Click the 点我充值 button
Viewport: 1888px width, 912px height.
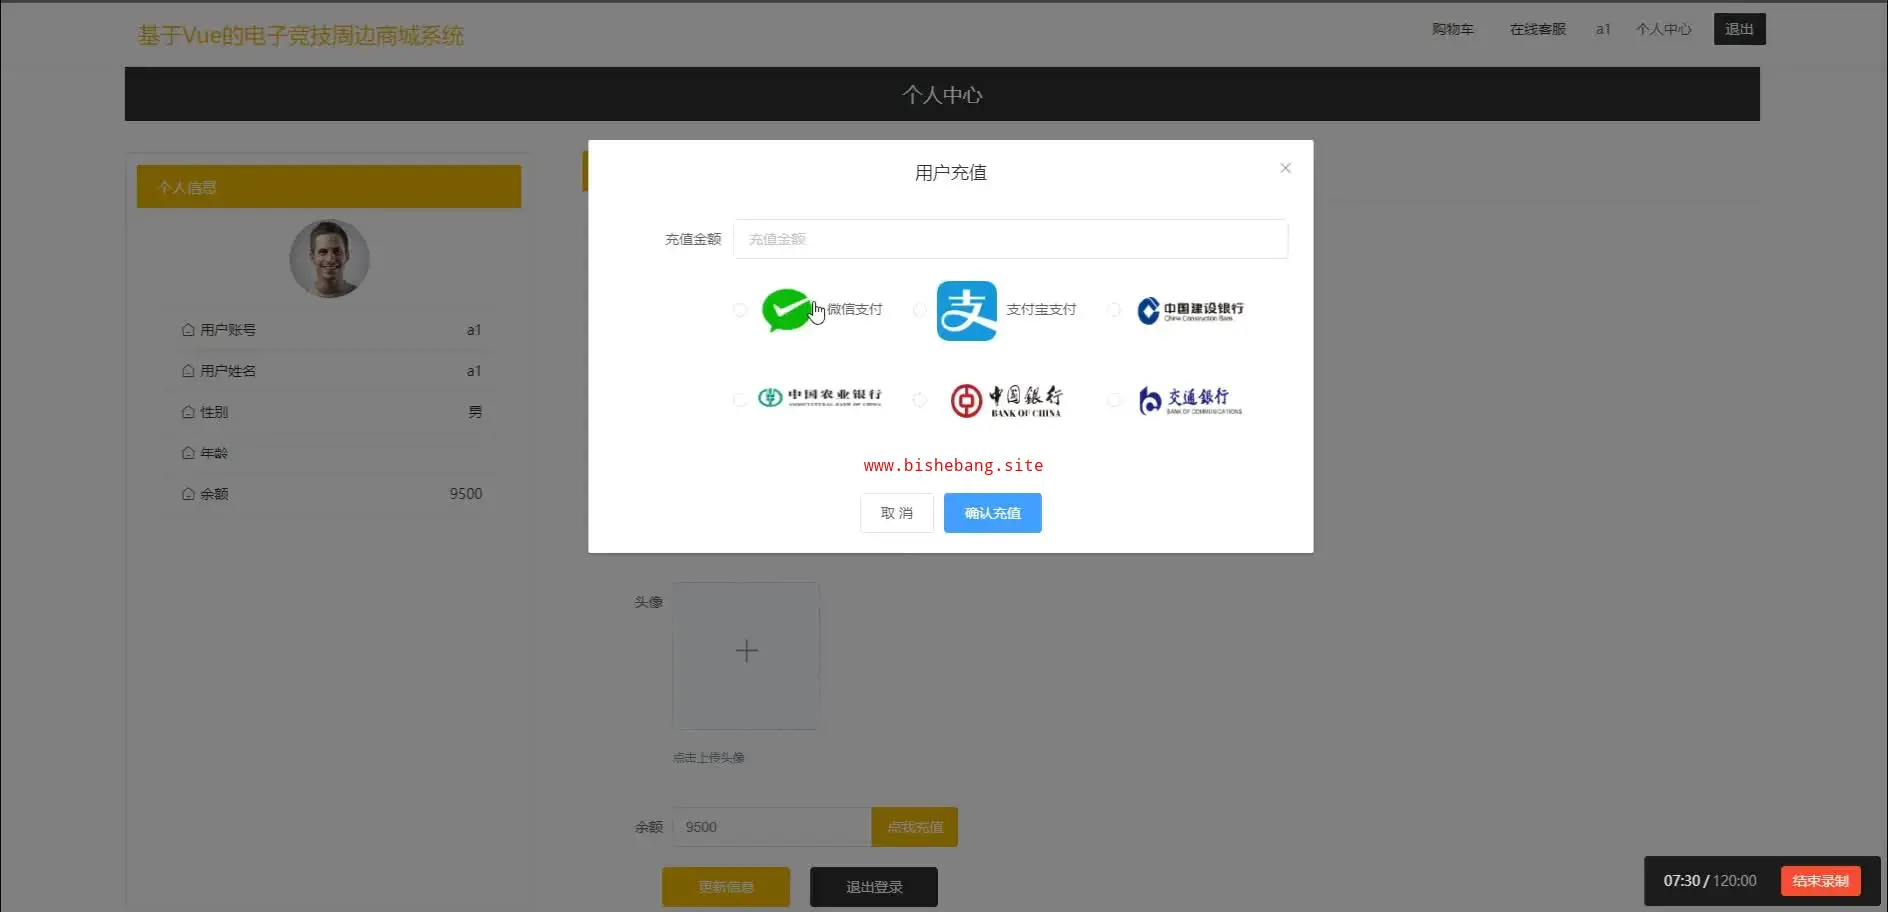(915, 827)
